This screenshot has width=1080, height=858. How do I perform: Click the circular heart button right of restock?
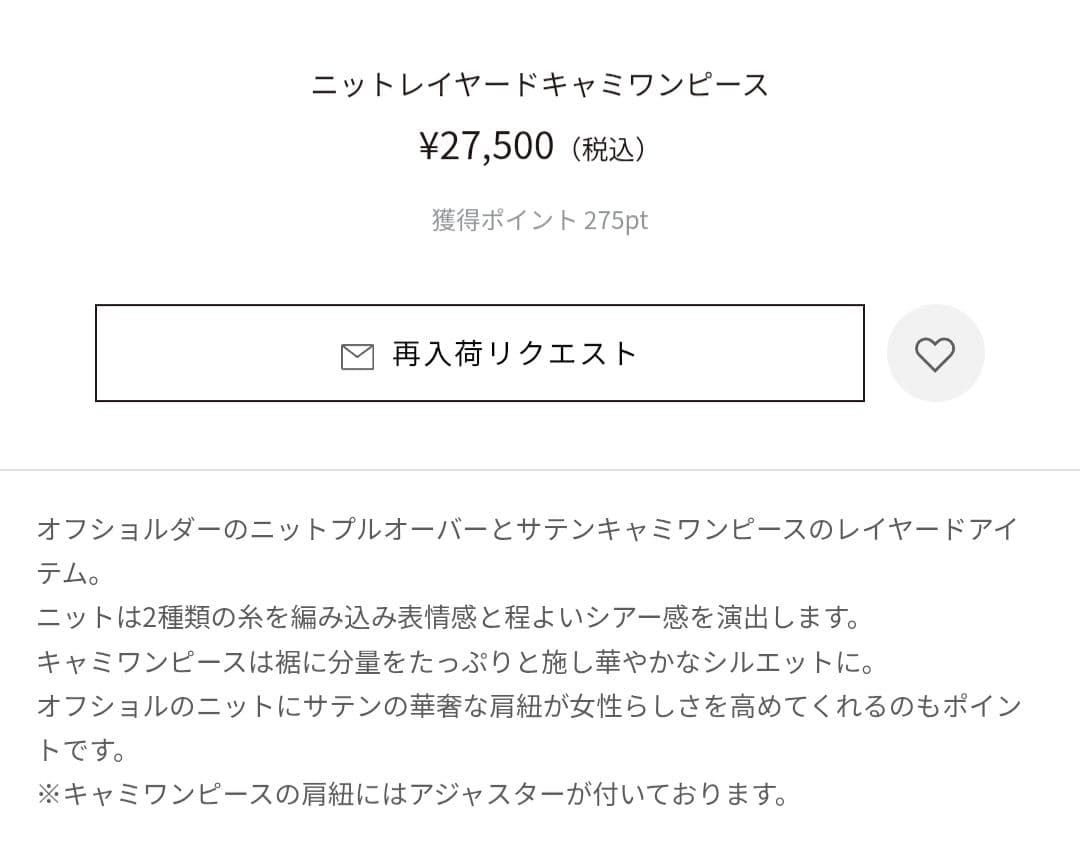tap(935, 353)
